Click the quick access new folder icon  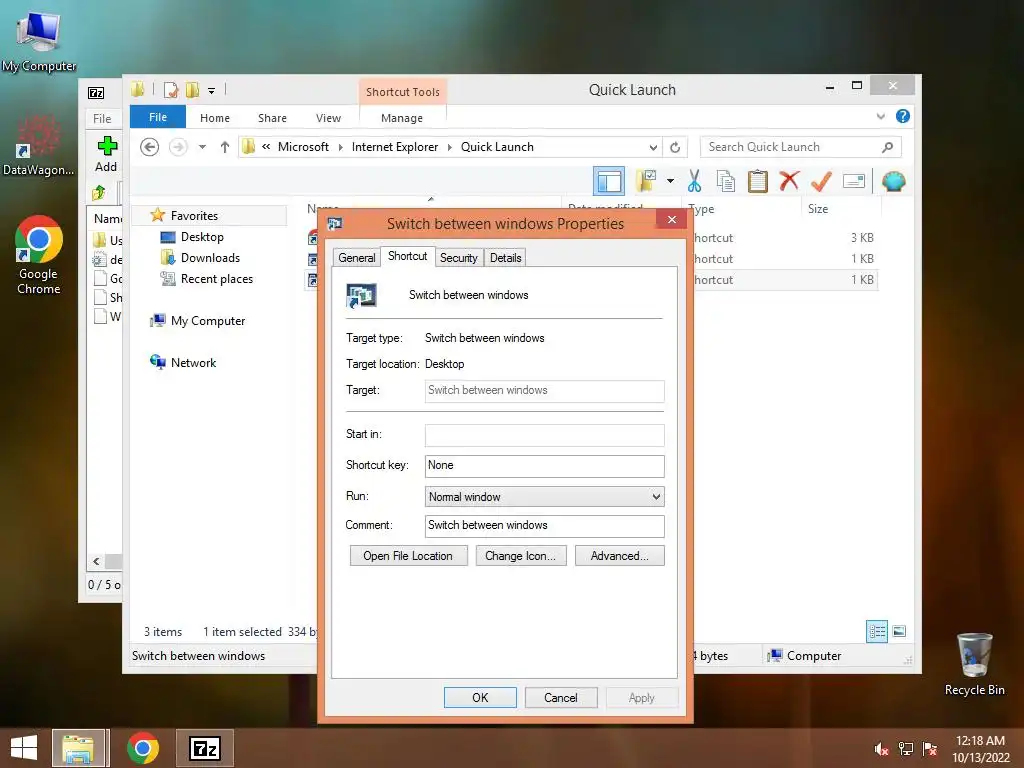point(192,90)
